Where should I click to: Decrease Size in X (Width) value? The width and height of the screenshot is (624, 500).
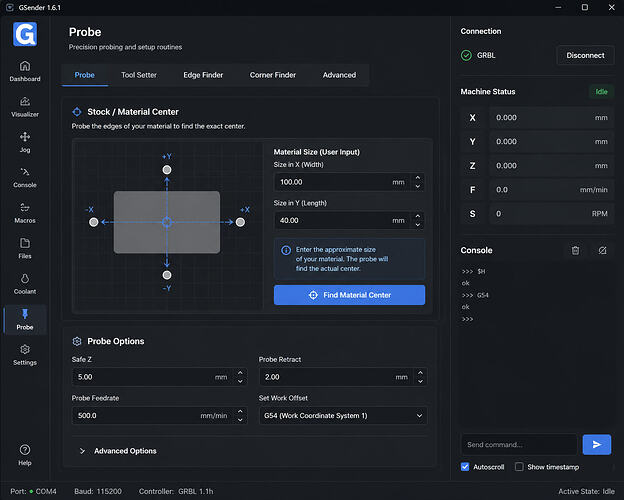417,186
